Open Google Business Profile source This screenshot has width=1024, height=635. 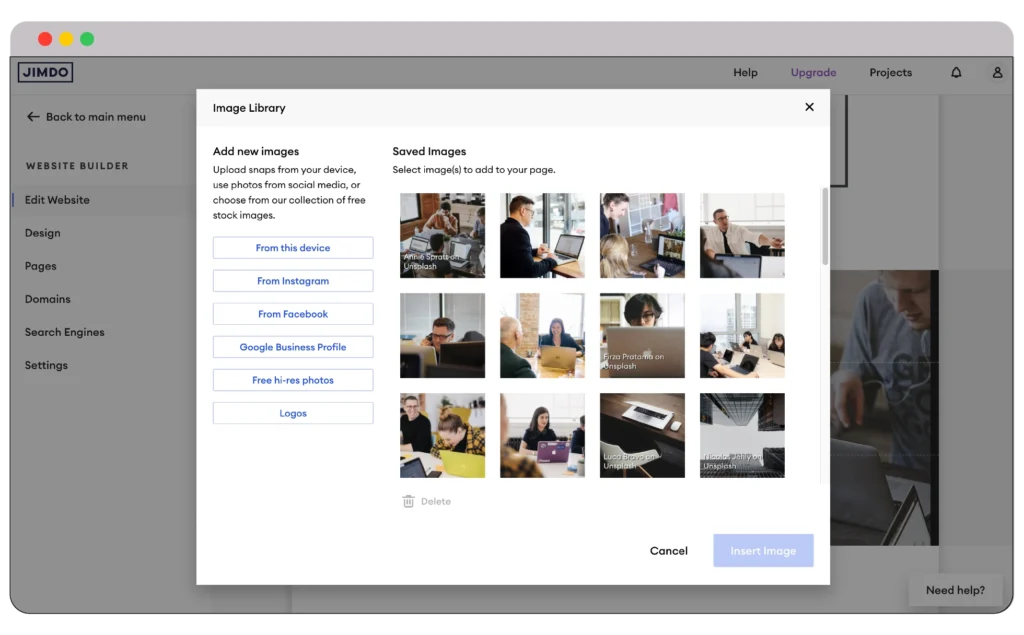pos(293,347)
